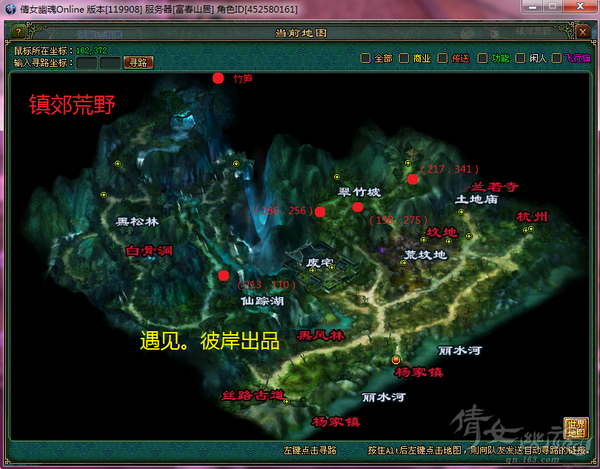Click the orange location marker above 杨家镇

click(x=396, y=360)
